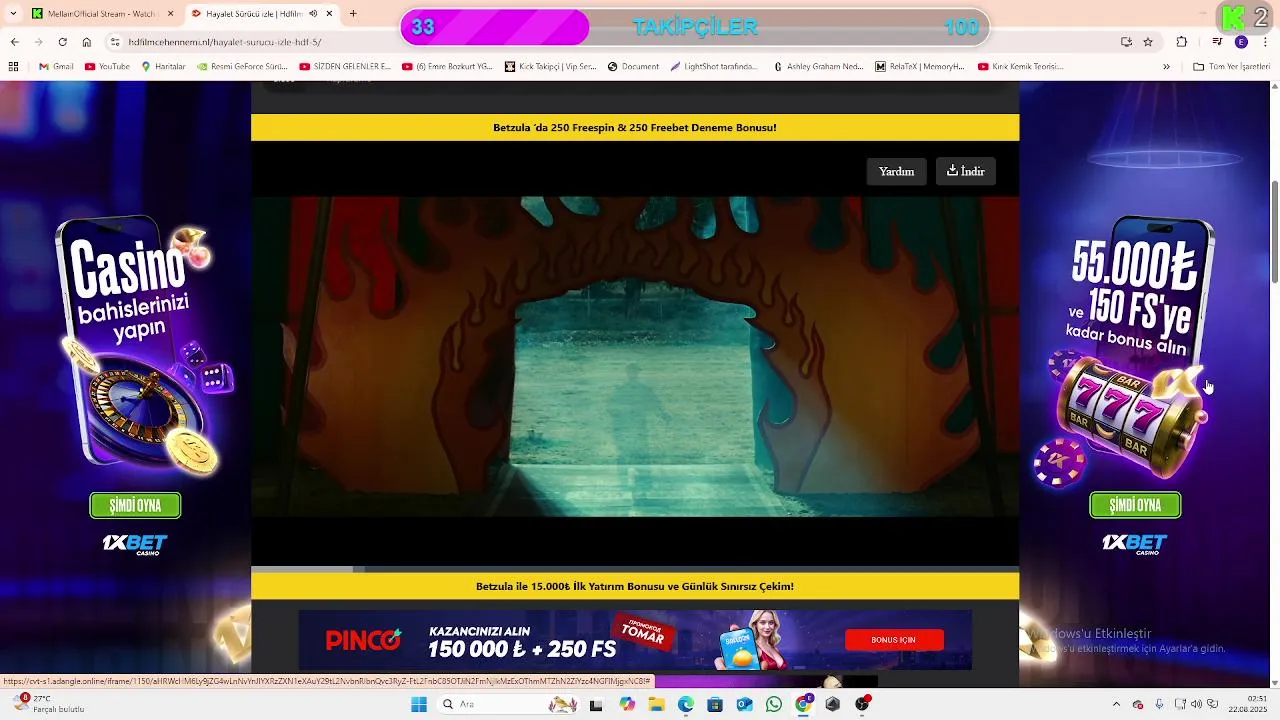This screenshot has height=720, width=1280.
Task: Open the Chrome extensions menu
Action: click(x=1182, y=42)
